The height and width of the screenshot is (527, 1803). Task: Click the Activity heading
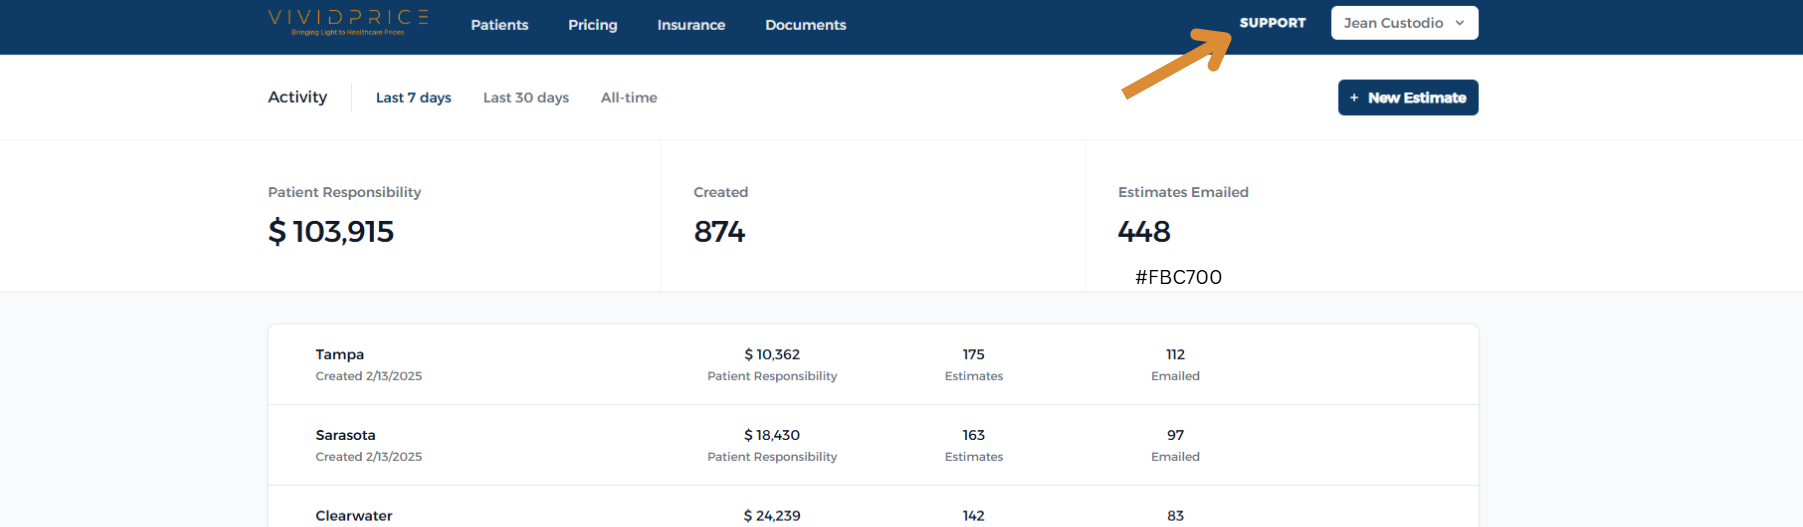297,97
